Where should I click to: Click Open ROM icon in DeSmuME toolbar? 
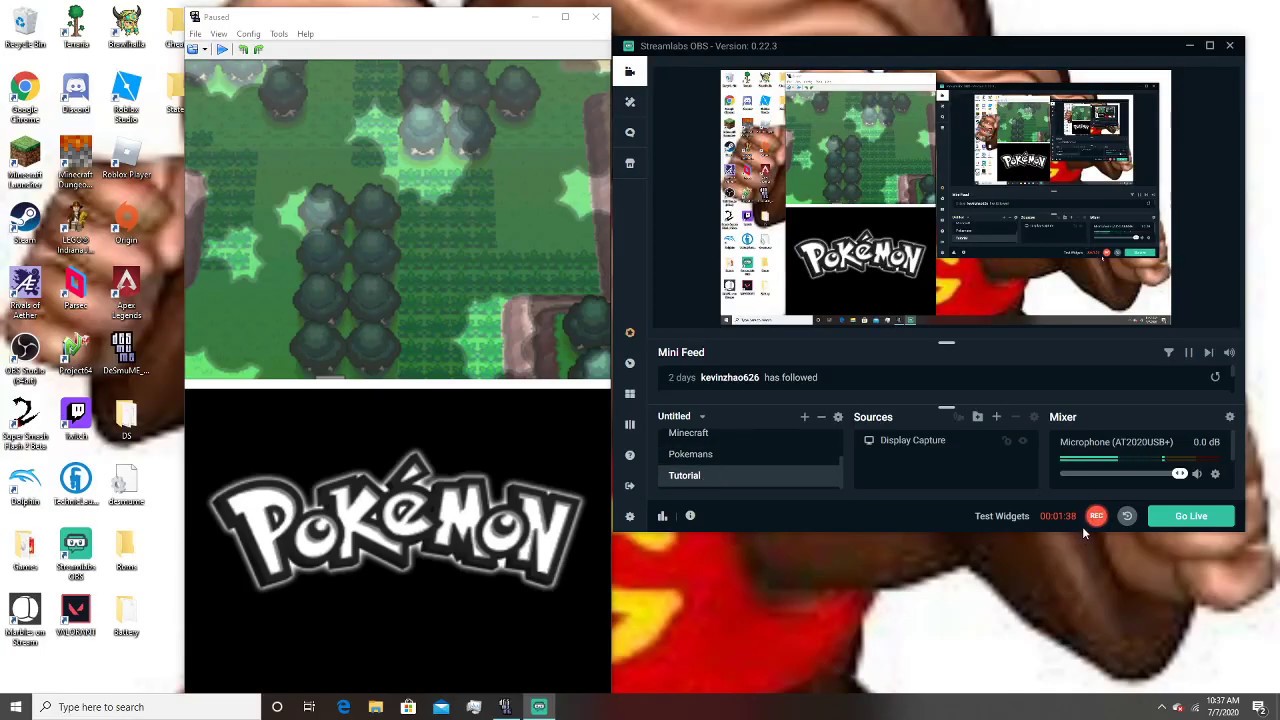point(193,49)
